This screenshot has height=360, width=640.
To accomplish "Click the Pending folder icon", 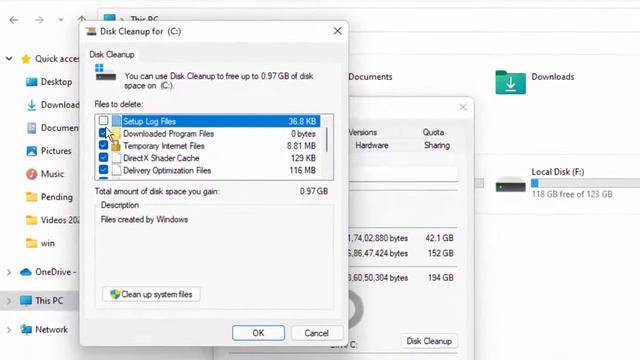I will tap(31, 197).
